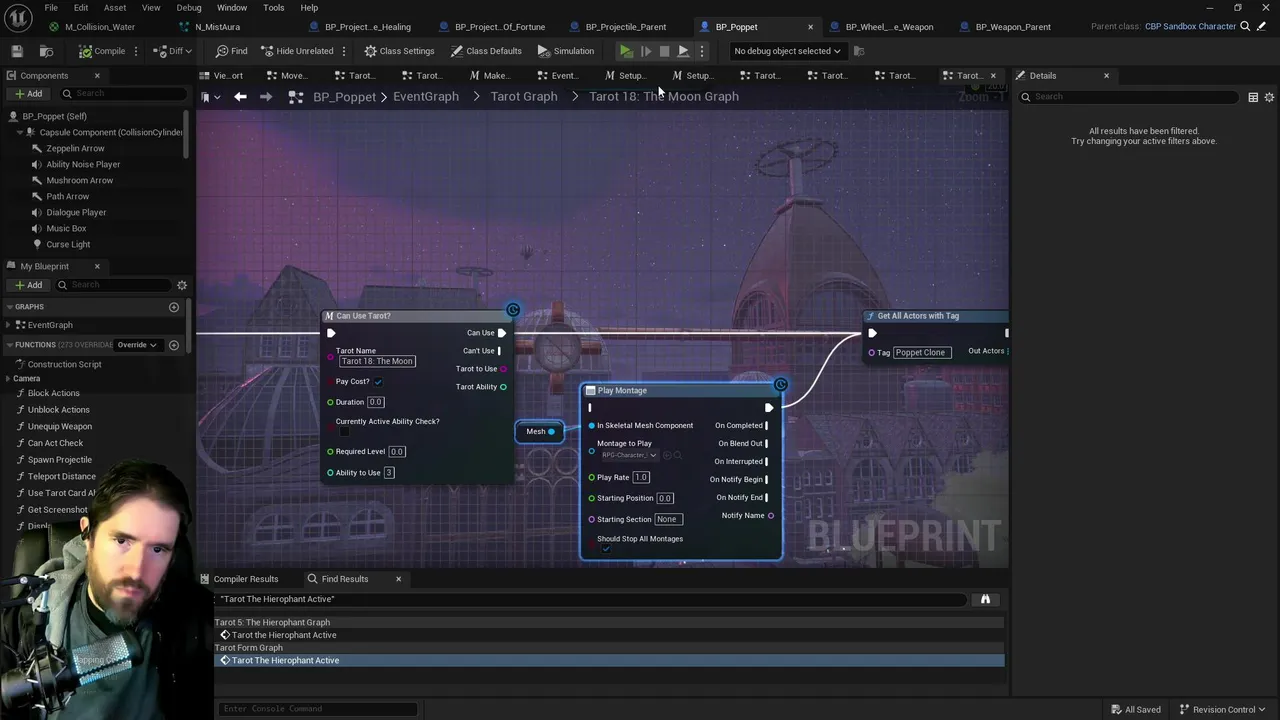Close the Components panel

pos(97,76)
